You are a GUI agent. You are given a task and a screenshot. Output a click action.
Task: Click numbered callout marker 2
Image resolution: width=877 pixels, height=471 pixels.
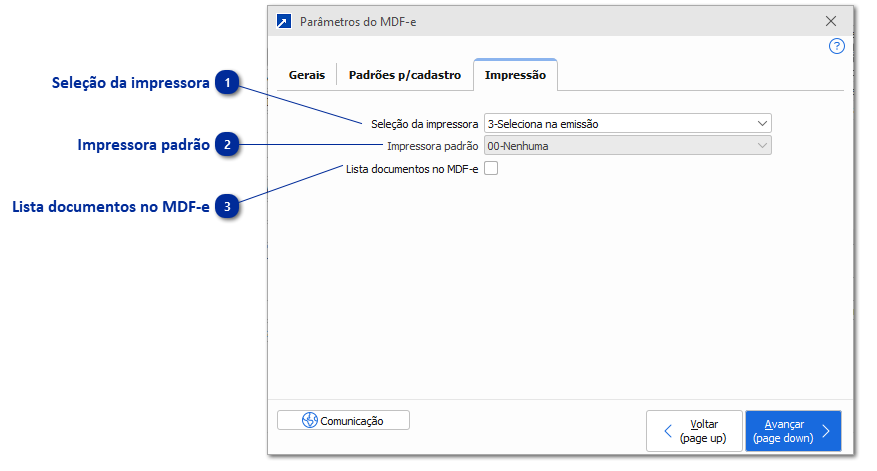229,145
